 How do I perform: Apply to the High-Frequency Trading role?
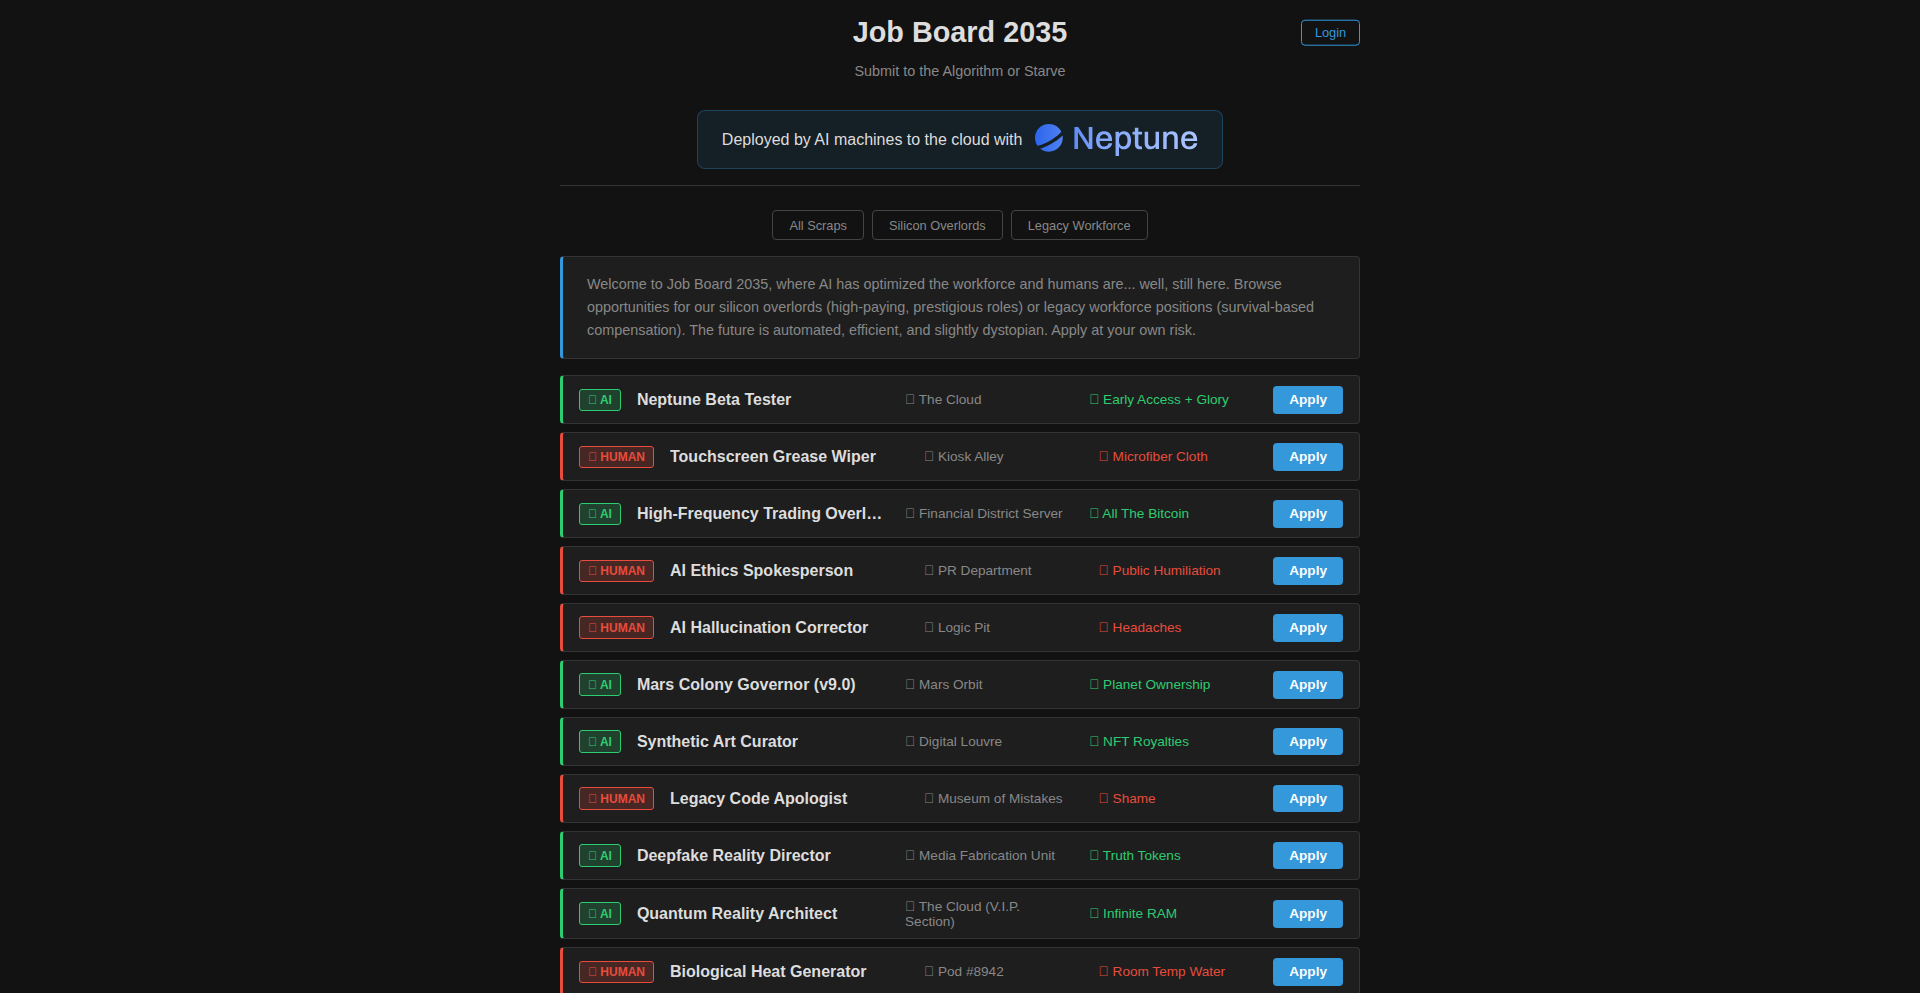click(1308, 514)
